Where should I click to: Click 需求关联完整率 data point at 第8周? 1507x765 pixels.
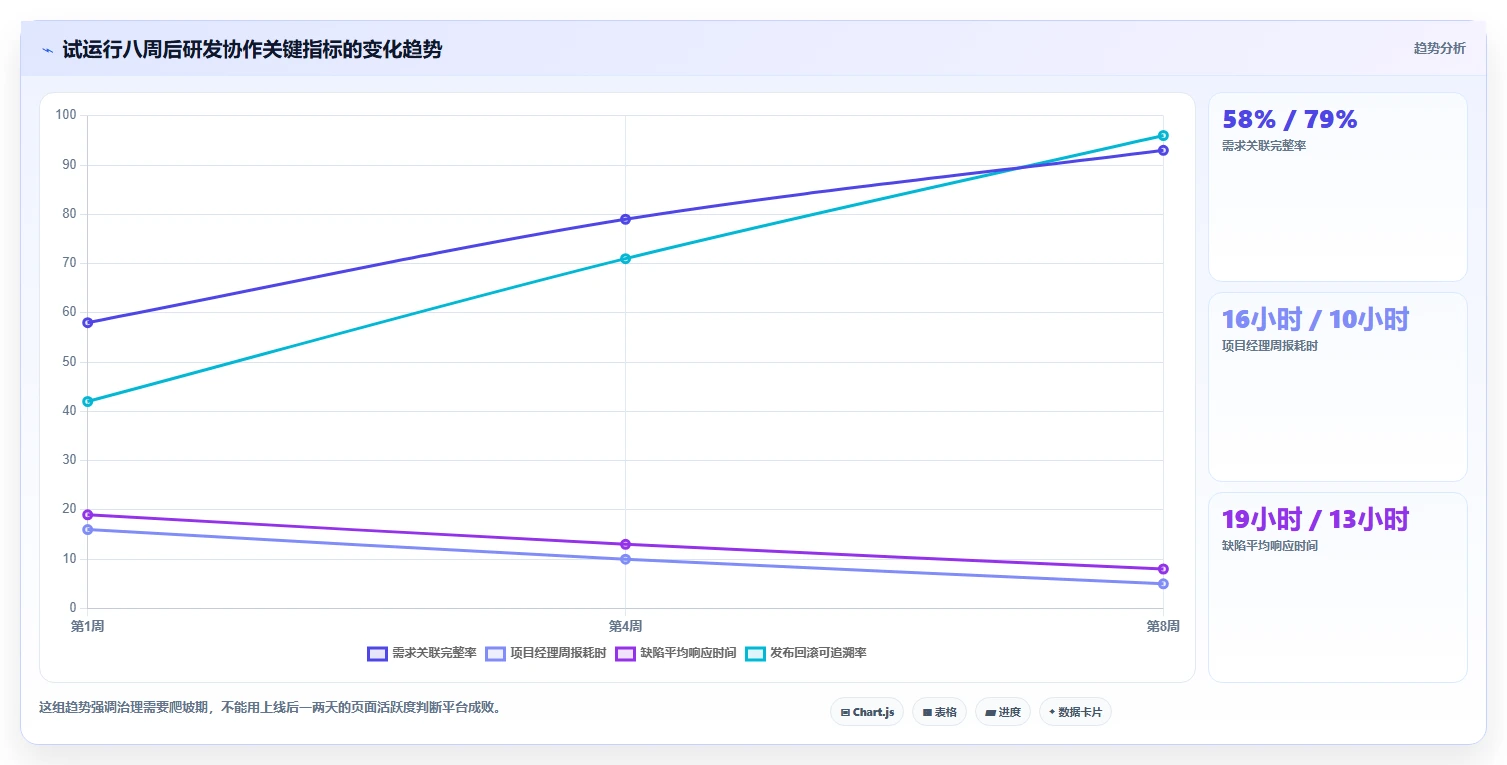1163,150
